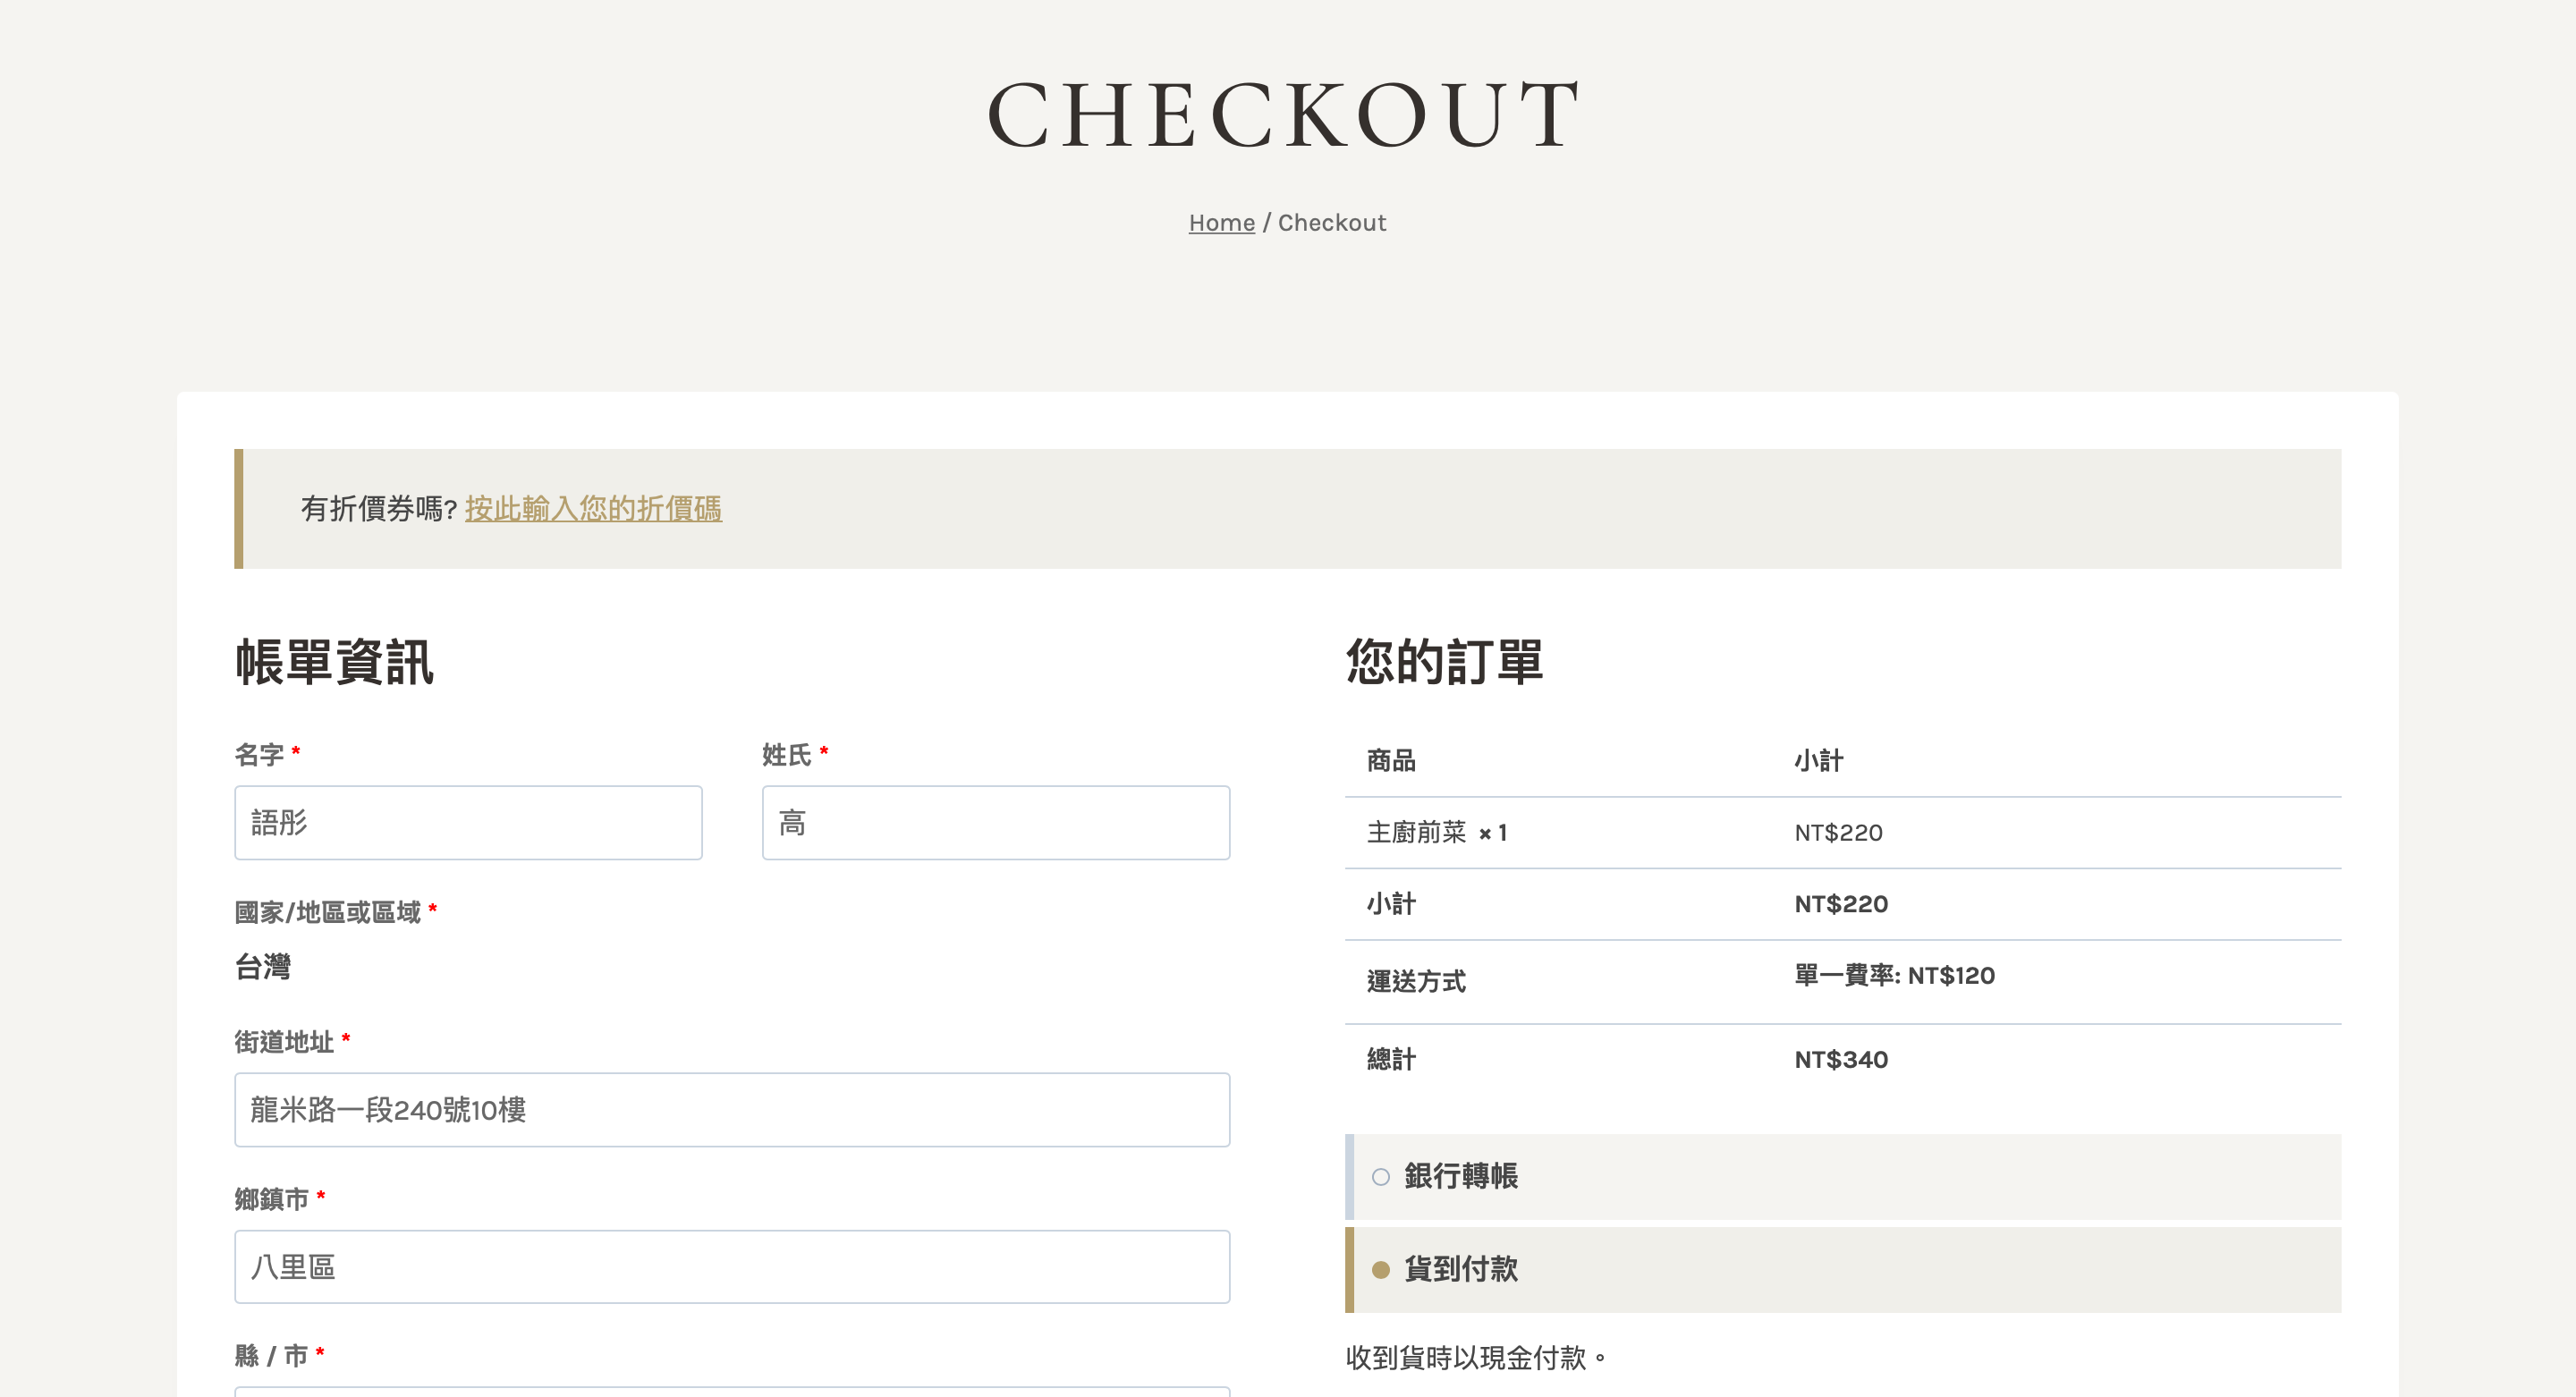2576x1397 pixels.
Task: Click the NT$340 order total amount
Action: pyautogui.click(x=1840, y=1060)
